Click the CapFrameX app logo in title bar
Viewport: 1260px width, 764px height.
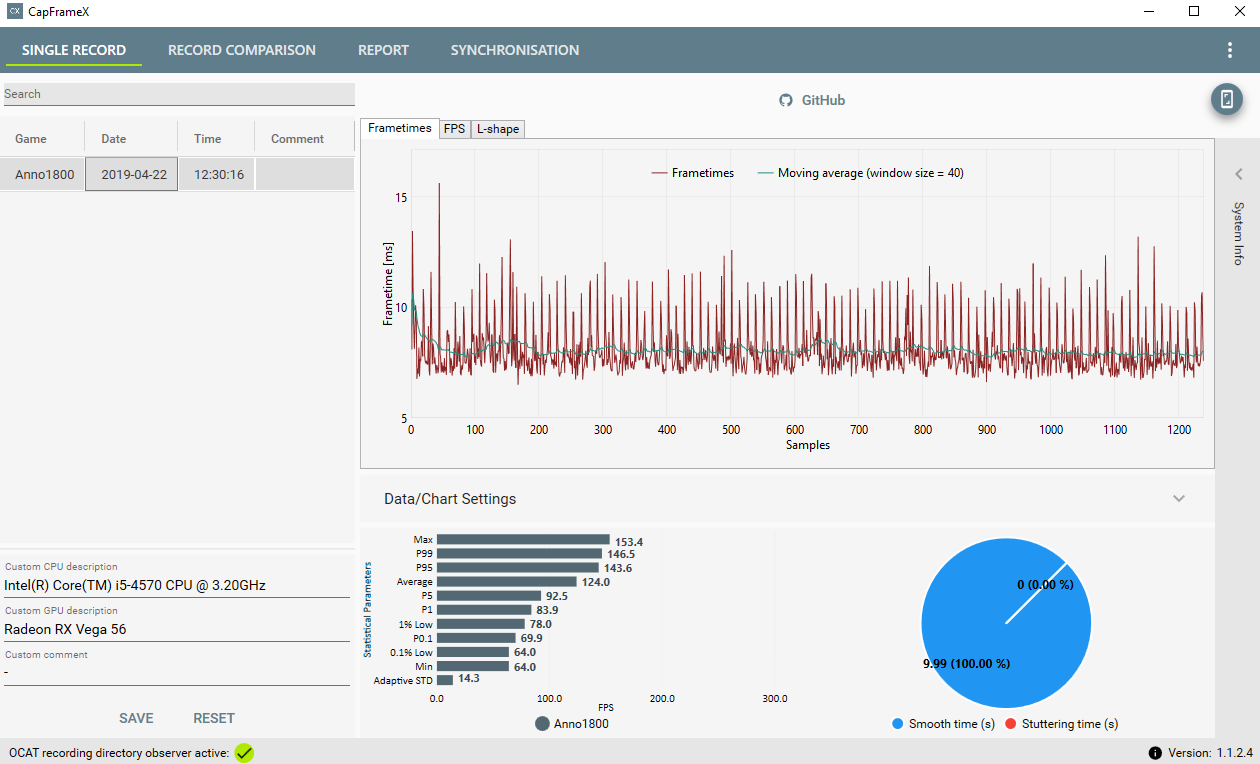pyautogui.click(x=15, y=12)
